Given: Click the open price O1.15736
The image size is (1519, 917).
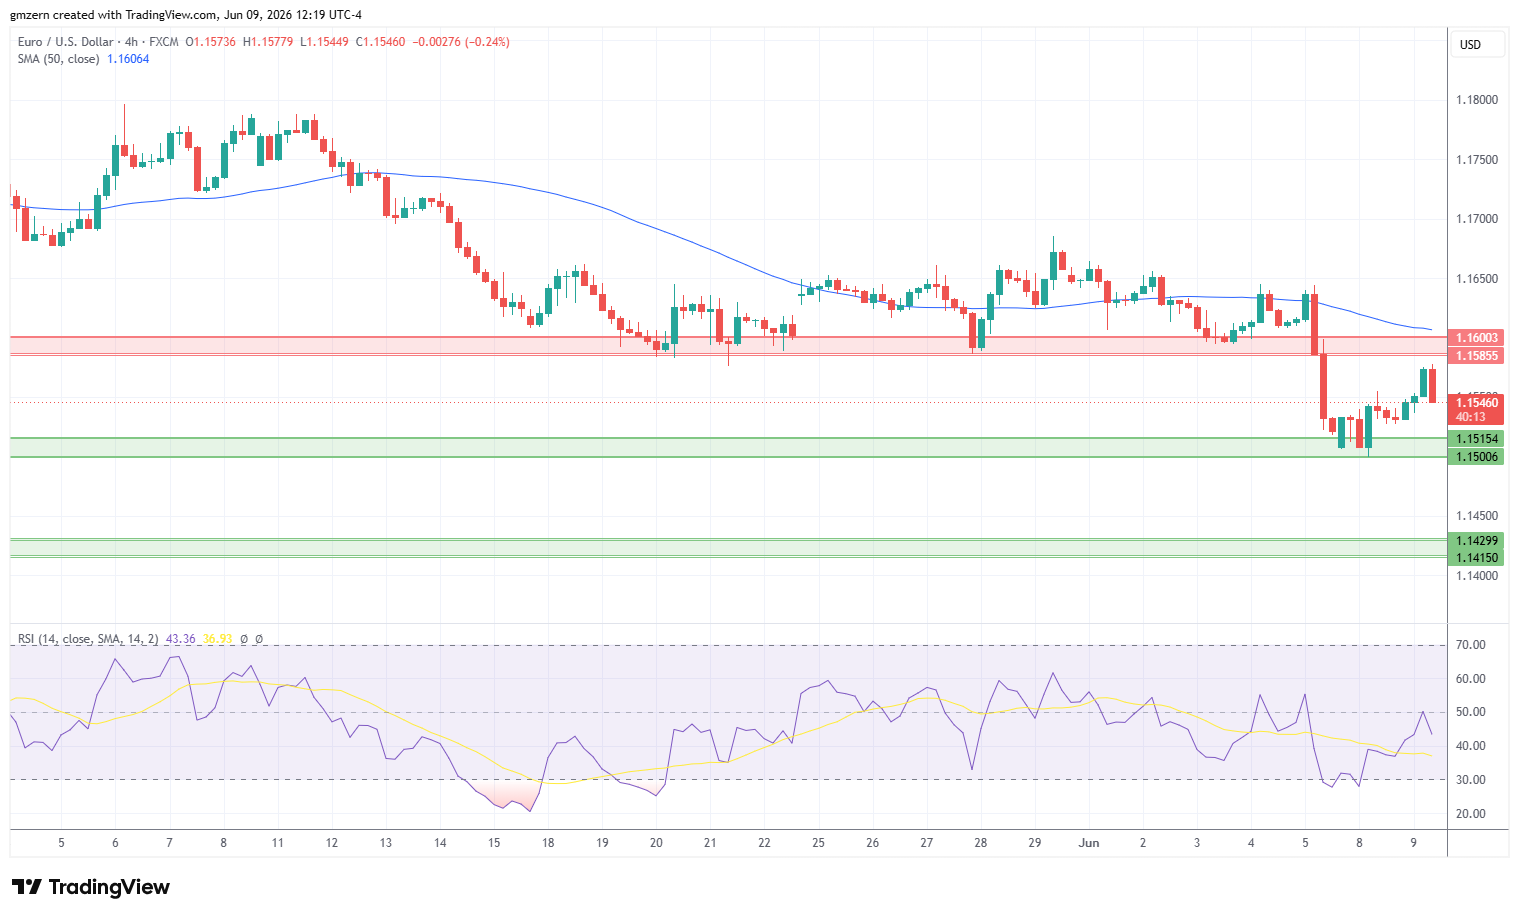Looking at the screenshot, I should click(211, 42).
